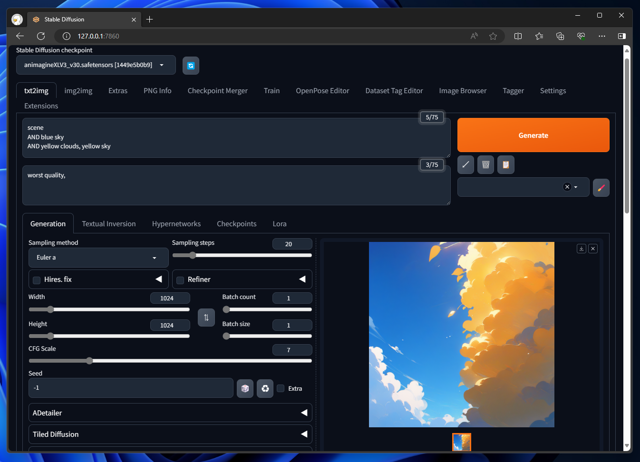This screenshot has width=640, height=462.
Task: Open the Image Browser tab
Action: (x=463, y=91)
